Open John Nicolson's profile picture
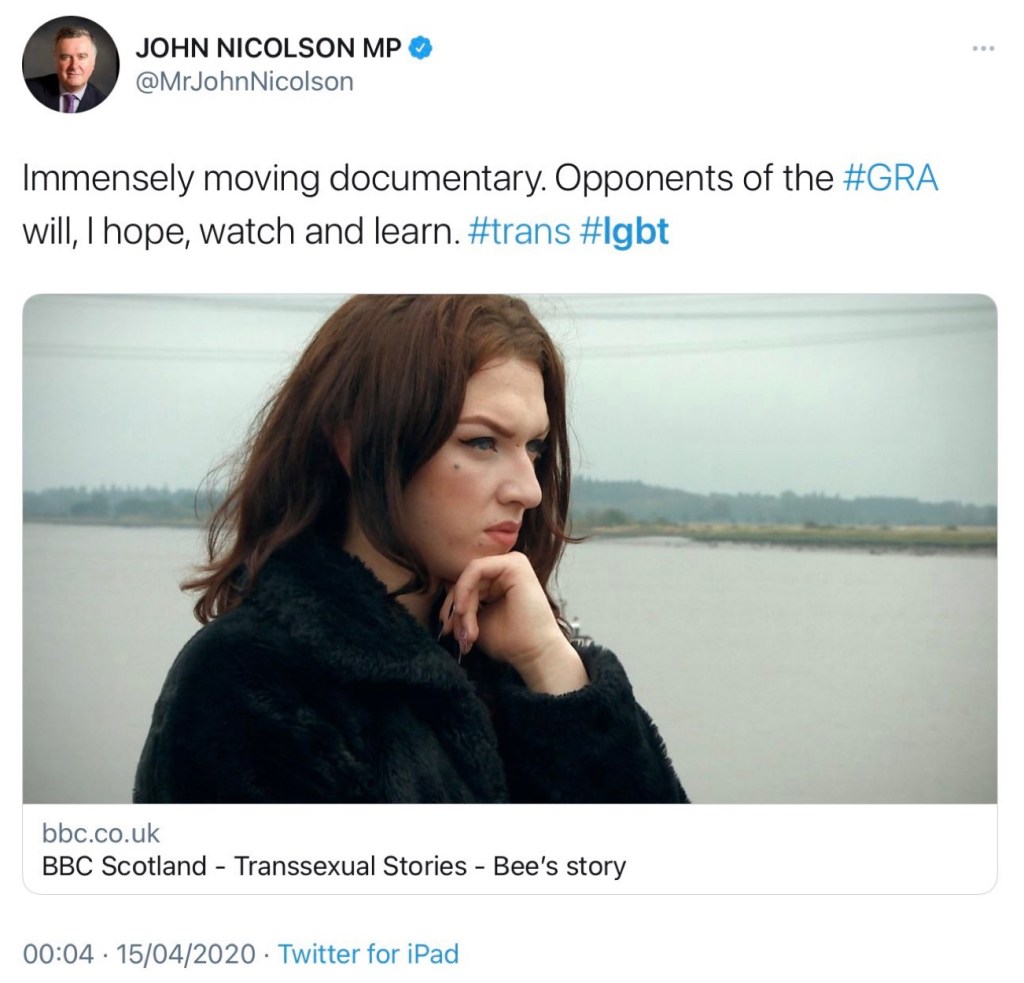The height and width of the screenshot is (983, 1024). pos(70,65)
